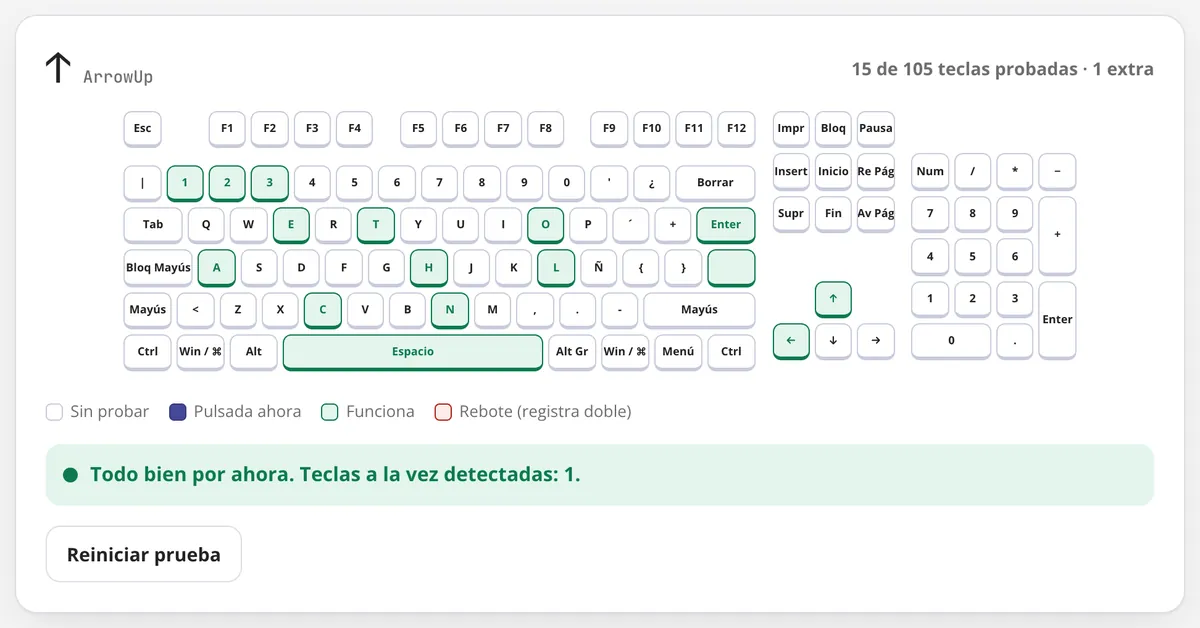Screen dimensions: 1200x628
Task: Click the numpad asterisk * key
Action: pos(1015,171)
